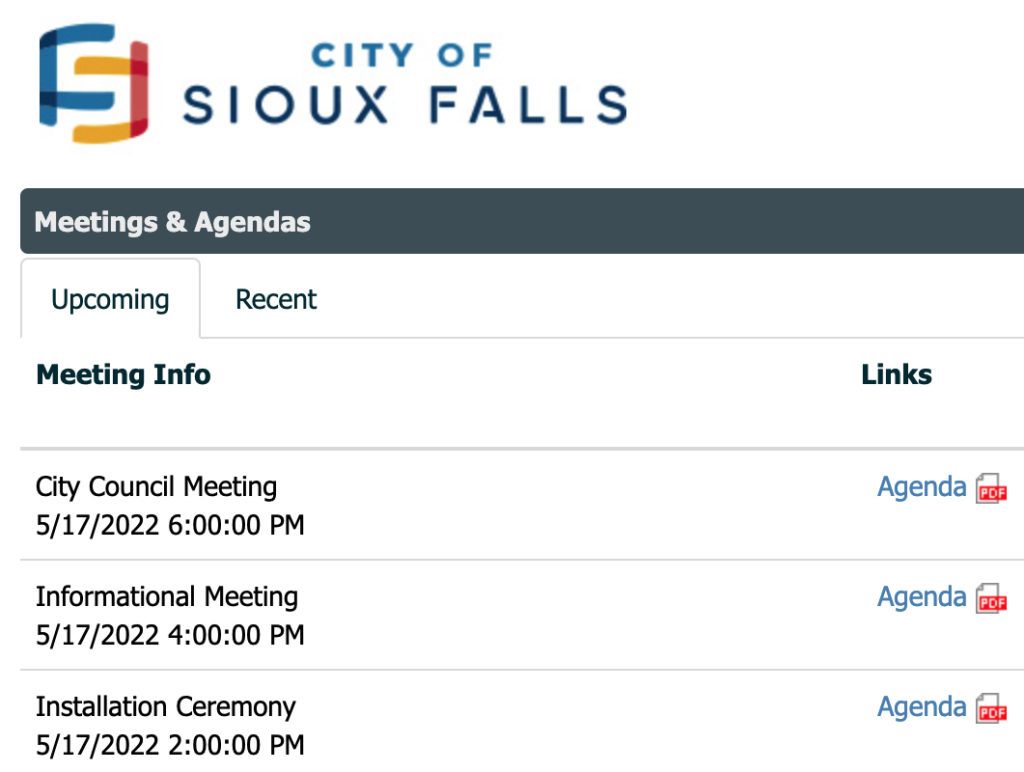Open Installation Ceremony Agenda link
This screenshot has height=772, width=1024.
(921, 707)
